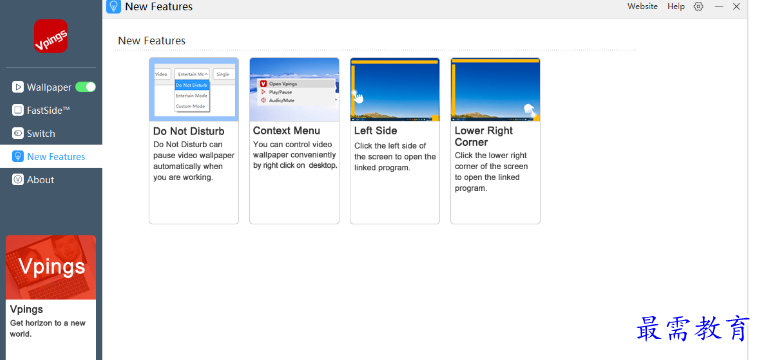Screen dimensions: 758x360
Task: Click the Left Side thumbnail image
Action: coord(395,89)
